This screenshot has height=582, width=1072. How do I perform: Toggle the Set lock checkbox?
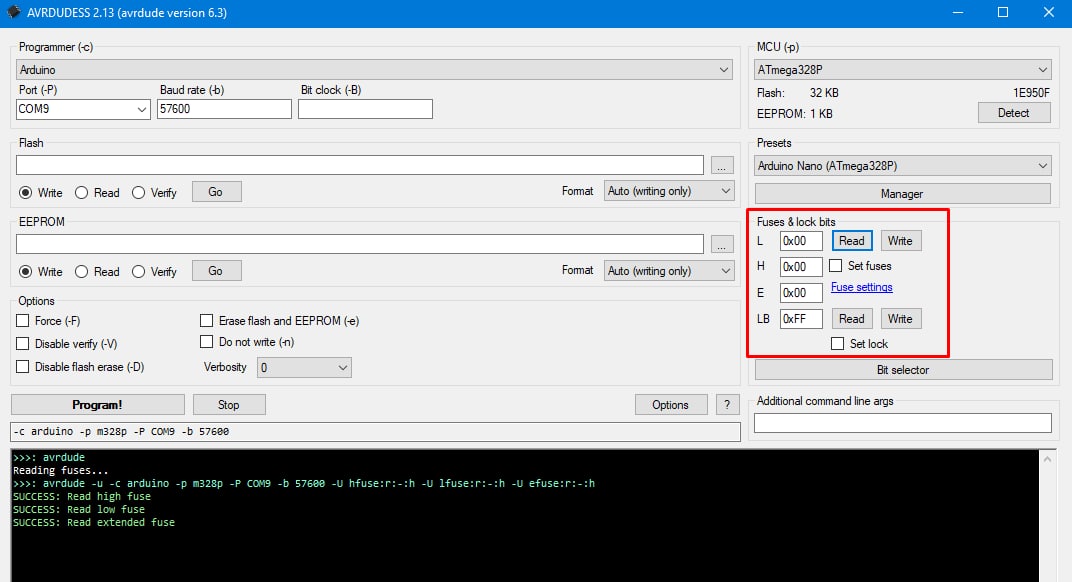pos(838,343)
